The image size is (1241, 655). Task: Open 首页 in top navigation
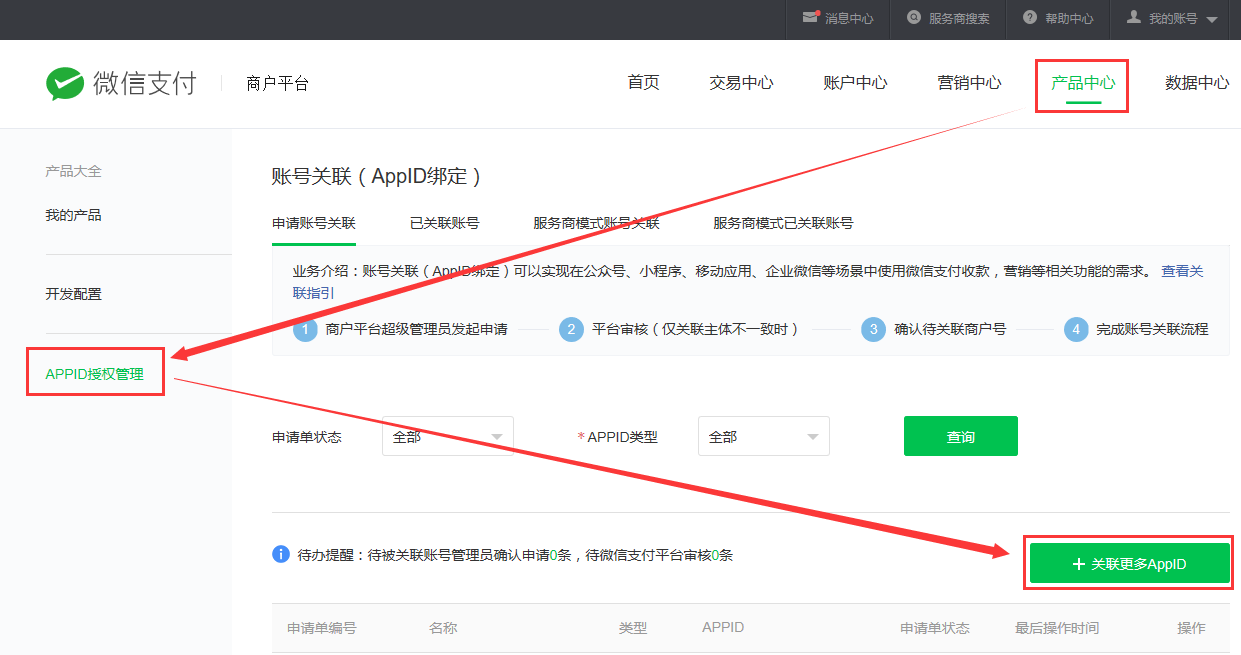click(643, 83)
